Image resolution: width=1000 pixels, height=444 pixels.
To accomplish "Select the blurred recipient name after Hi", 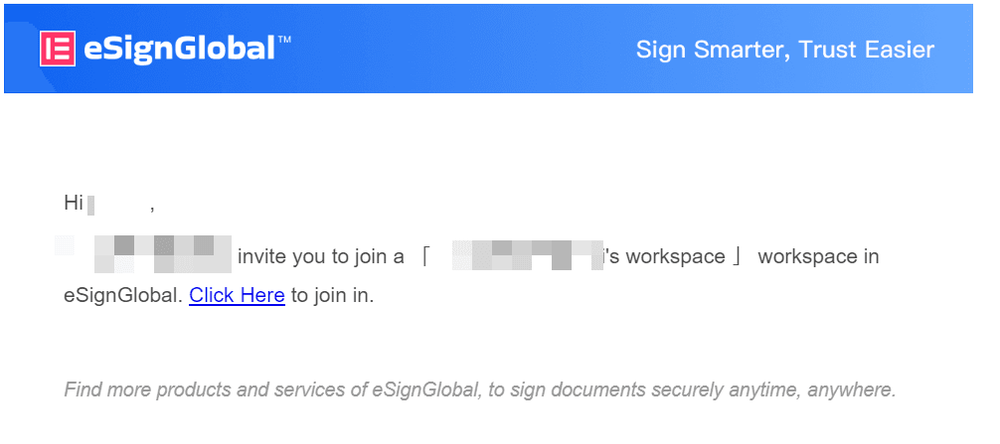I will [x=114, y=205].
